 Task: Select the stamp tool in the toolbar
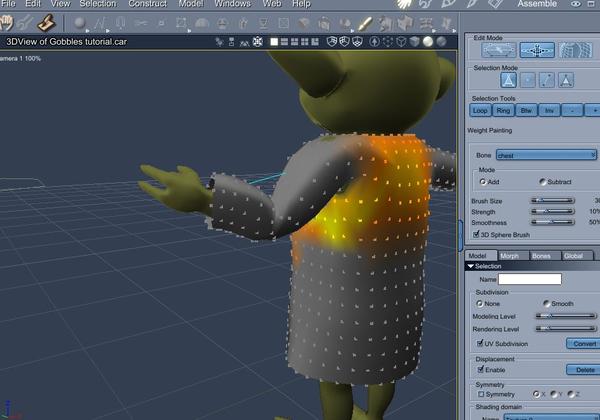point(47,23)
